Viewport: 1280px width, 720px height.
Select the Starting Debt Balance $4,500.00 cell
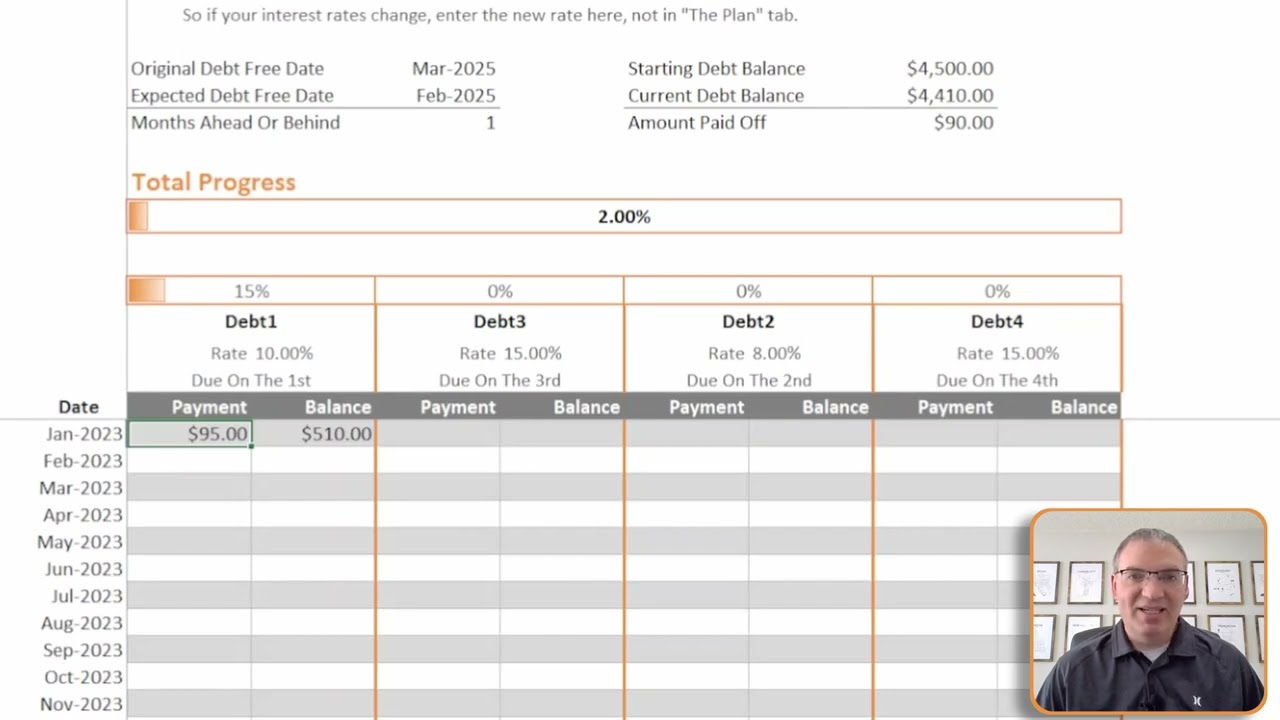pyautogui.click(x=950, y=69)
